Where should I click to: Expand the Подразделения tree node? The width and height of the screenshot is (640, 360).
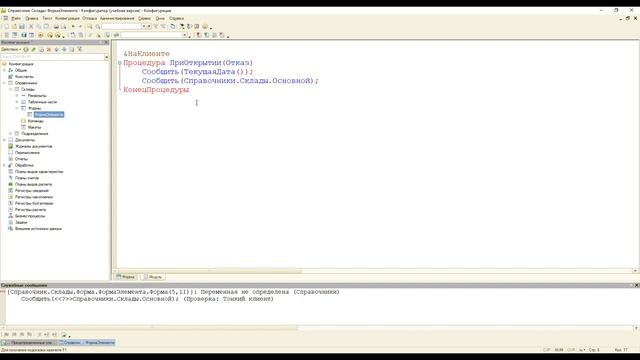(11, 133)
